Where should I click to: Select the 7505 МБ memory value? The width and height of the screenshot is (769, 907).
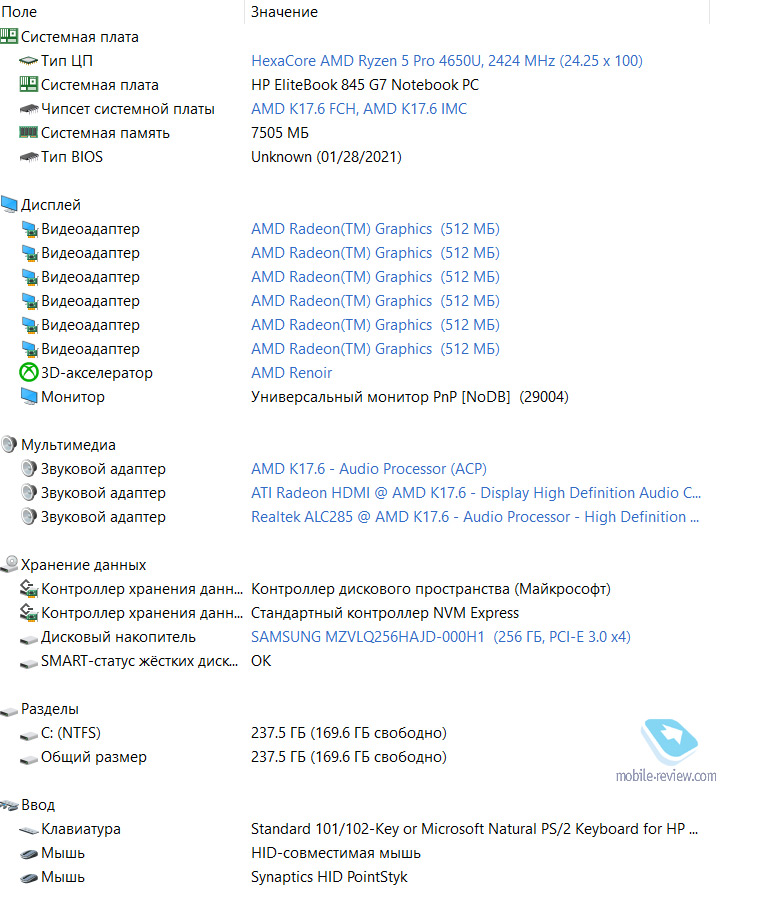280,133
